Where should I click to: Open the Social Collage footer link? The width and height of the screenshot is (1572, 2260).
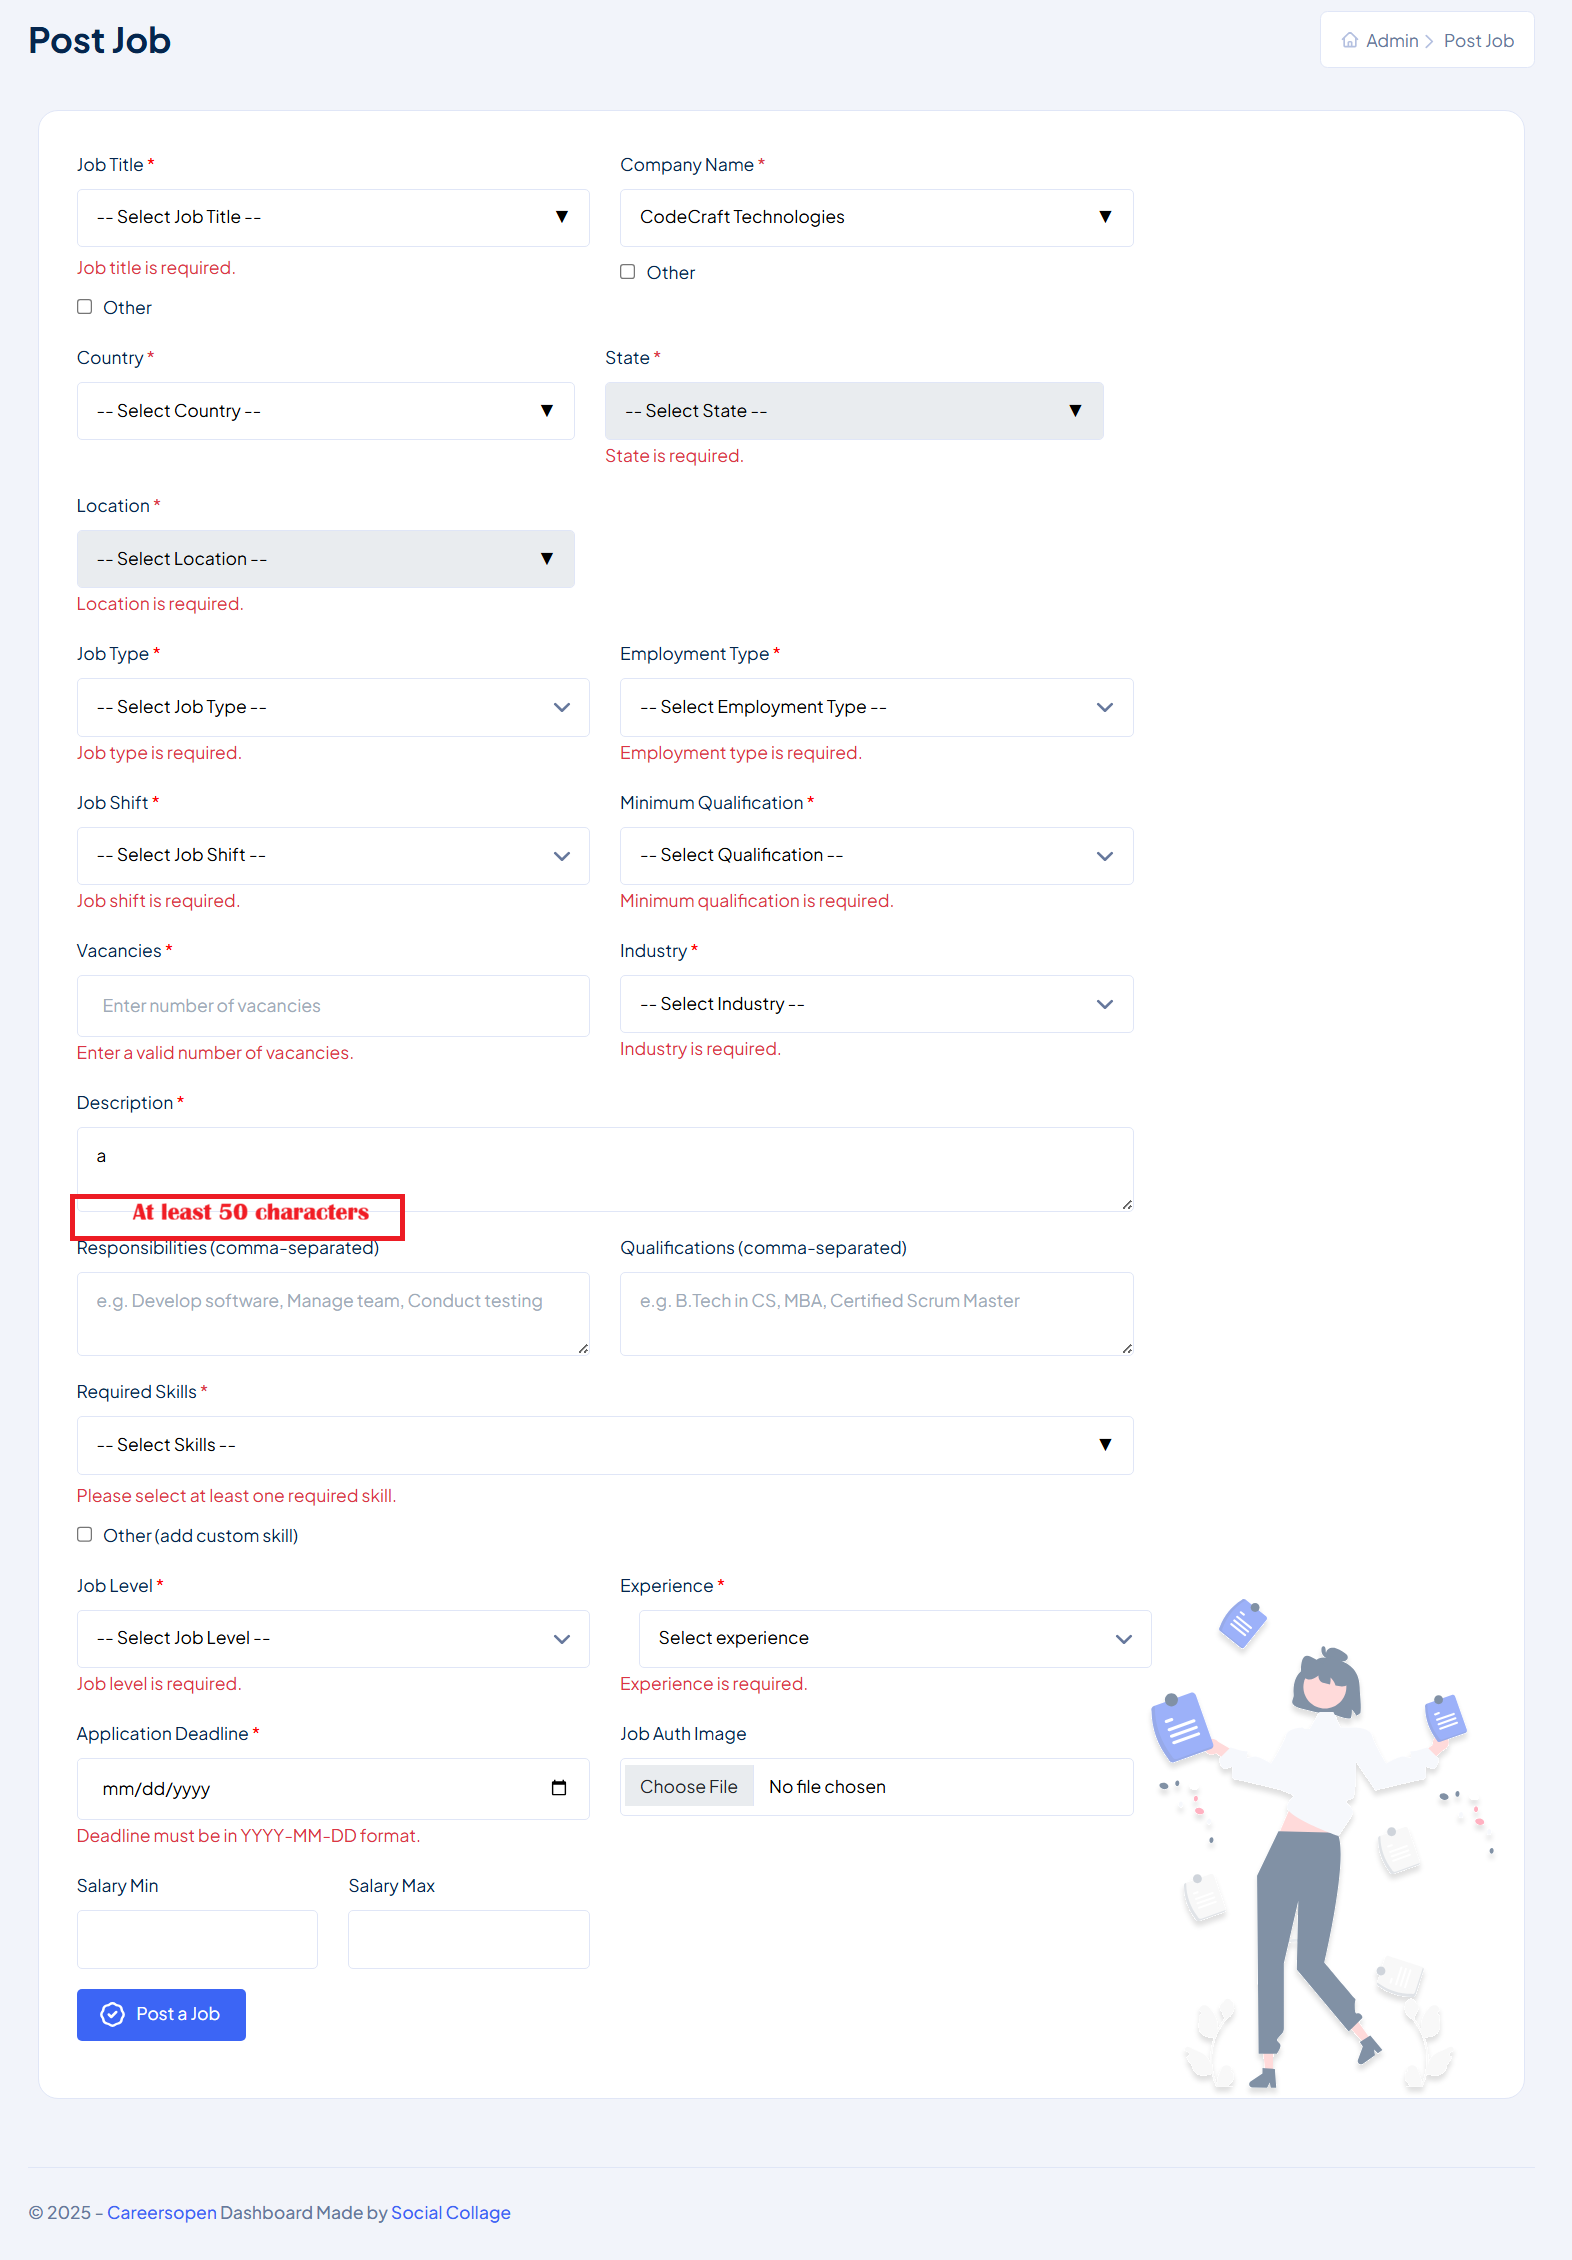(450, 2213)
